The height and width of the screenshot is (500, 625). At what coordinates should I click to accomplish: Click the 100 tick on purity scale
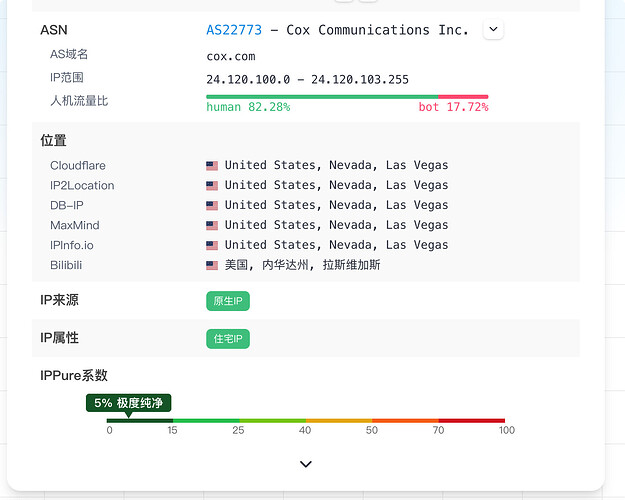point(507,430)
